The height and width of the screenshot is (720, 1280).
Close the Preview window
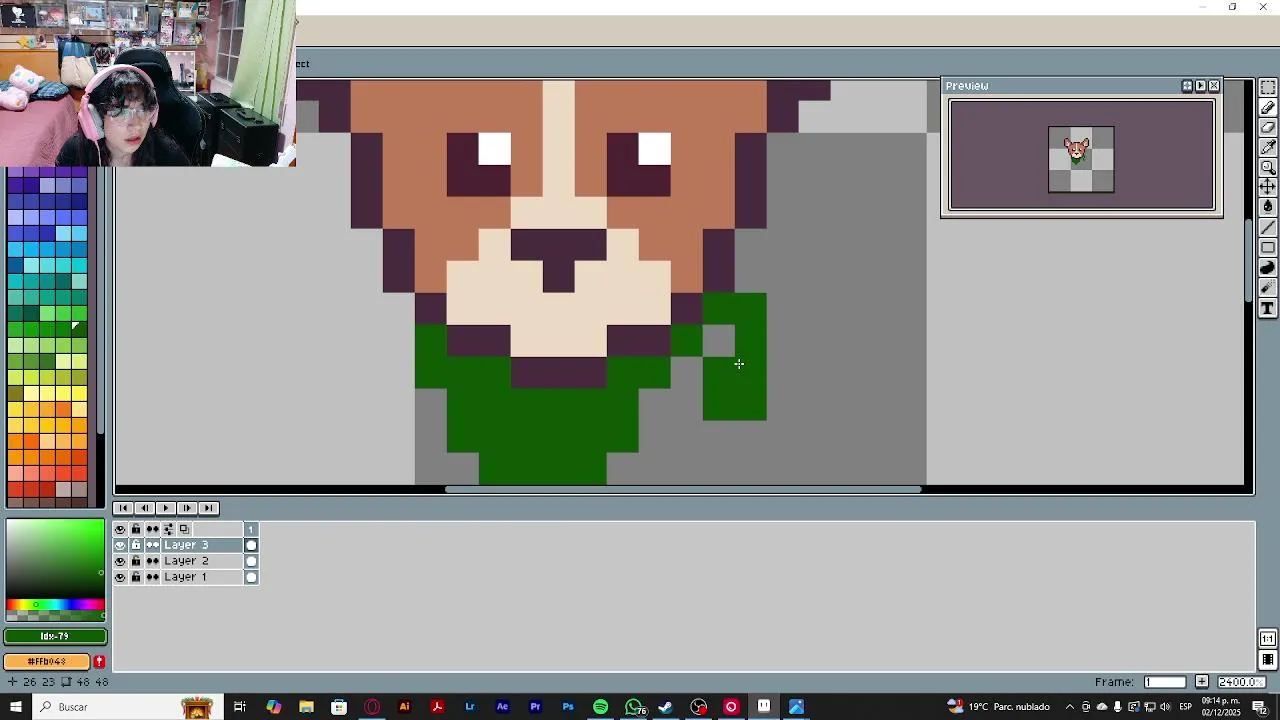click(1214, 86)
